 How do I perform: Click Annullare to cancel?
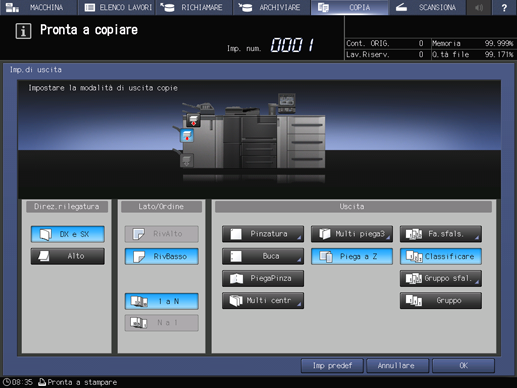point(398,366)
